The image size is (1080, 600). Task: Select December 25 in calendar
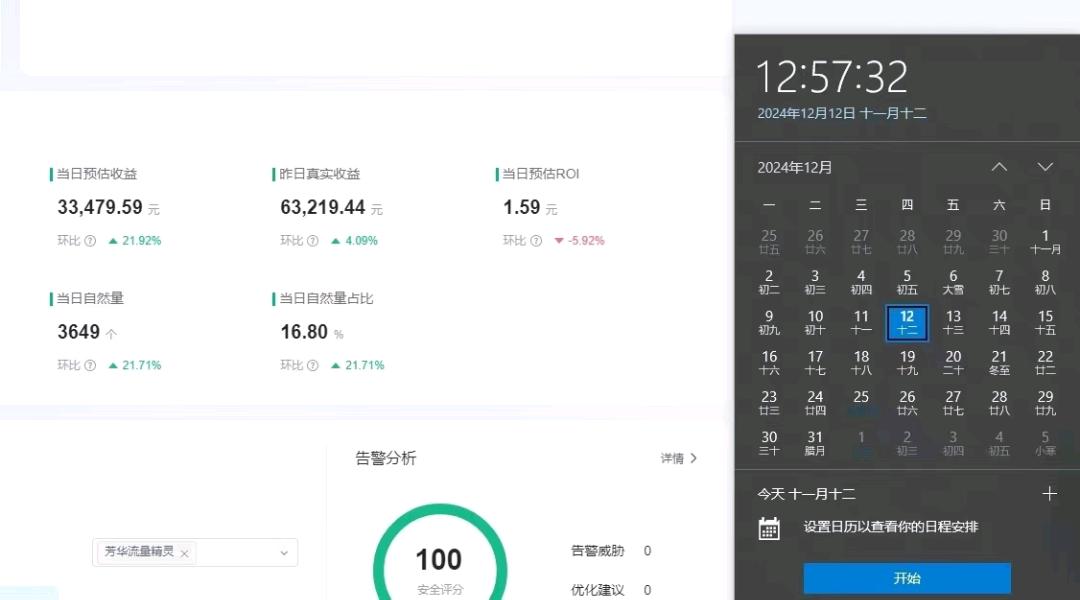(861, 402)
